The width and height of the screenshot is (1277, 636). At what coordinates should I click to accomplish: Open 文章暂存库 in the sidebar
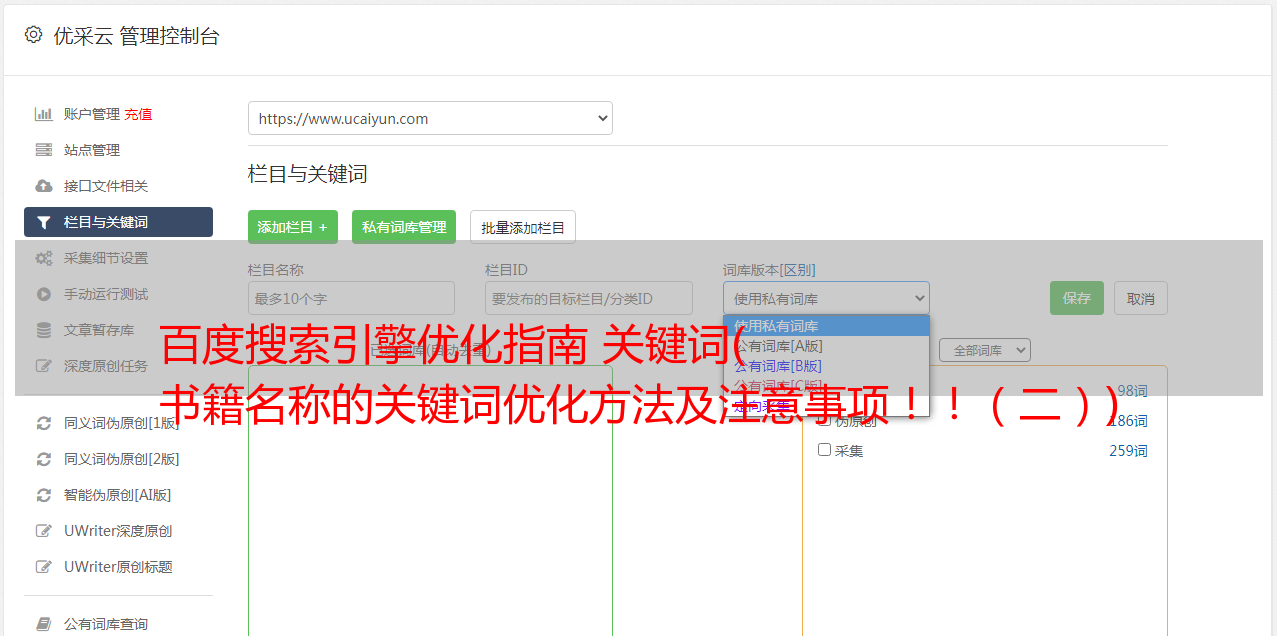(x=99, y=330)
